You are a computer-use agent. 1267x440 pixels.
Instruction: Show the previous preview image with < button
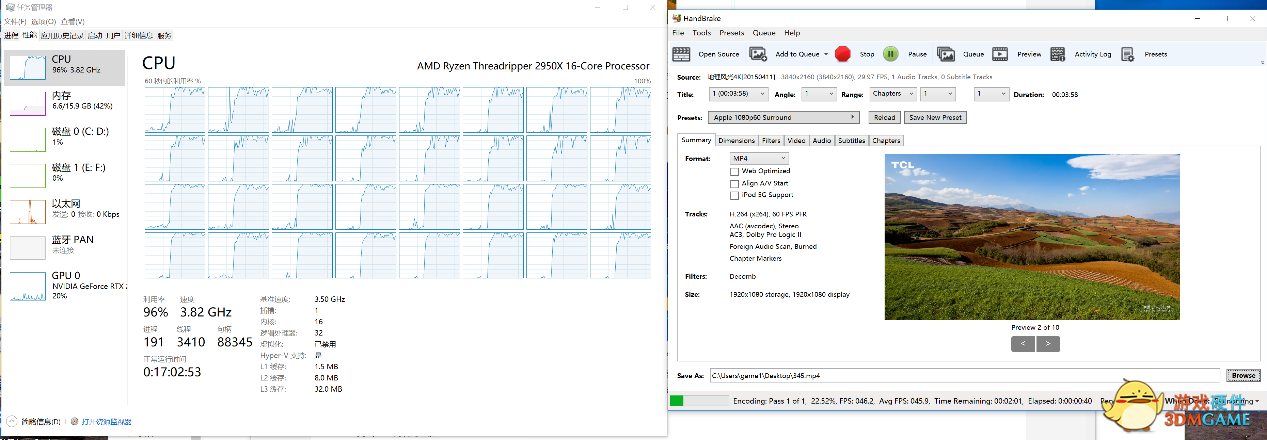[1022, 343]
